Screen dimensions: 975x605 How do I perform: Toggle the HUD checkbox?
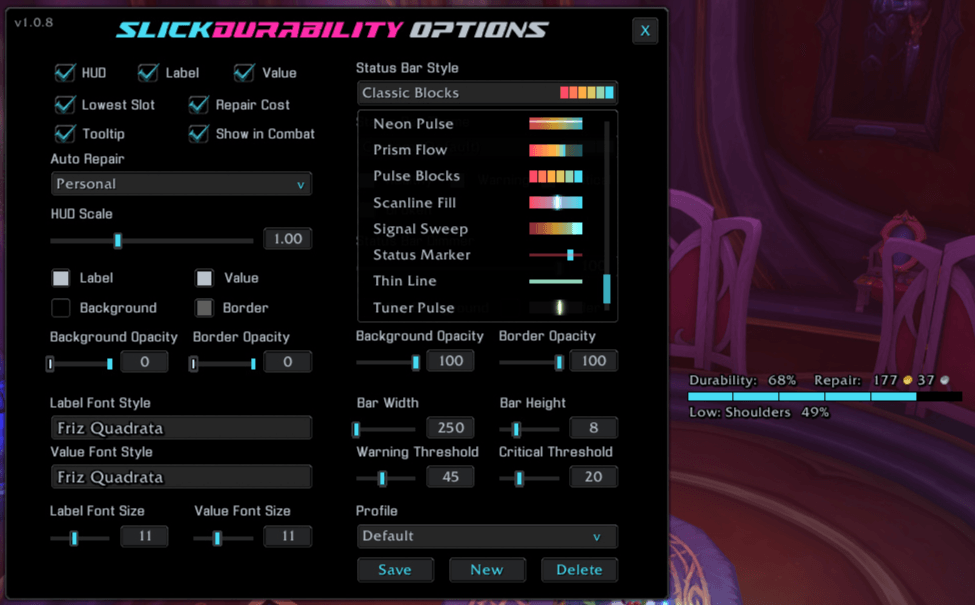coord(65,73)
